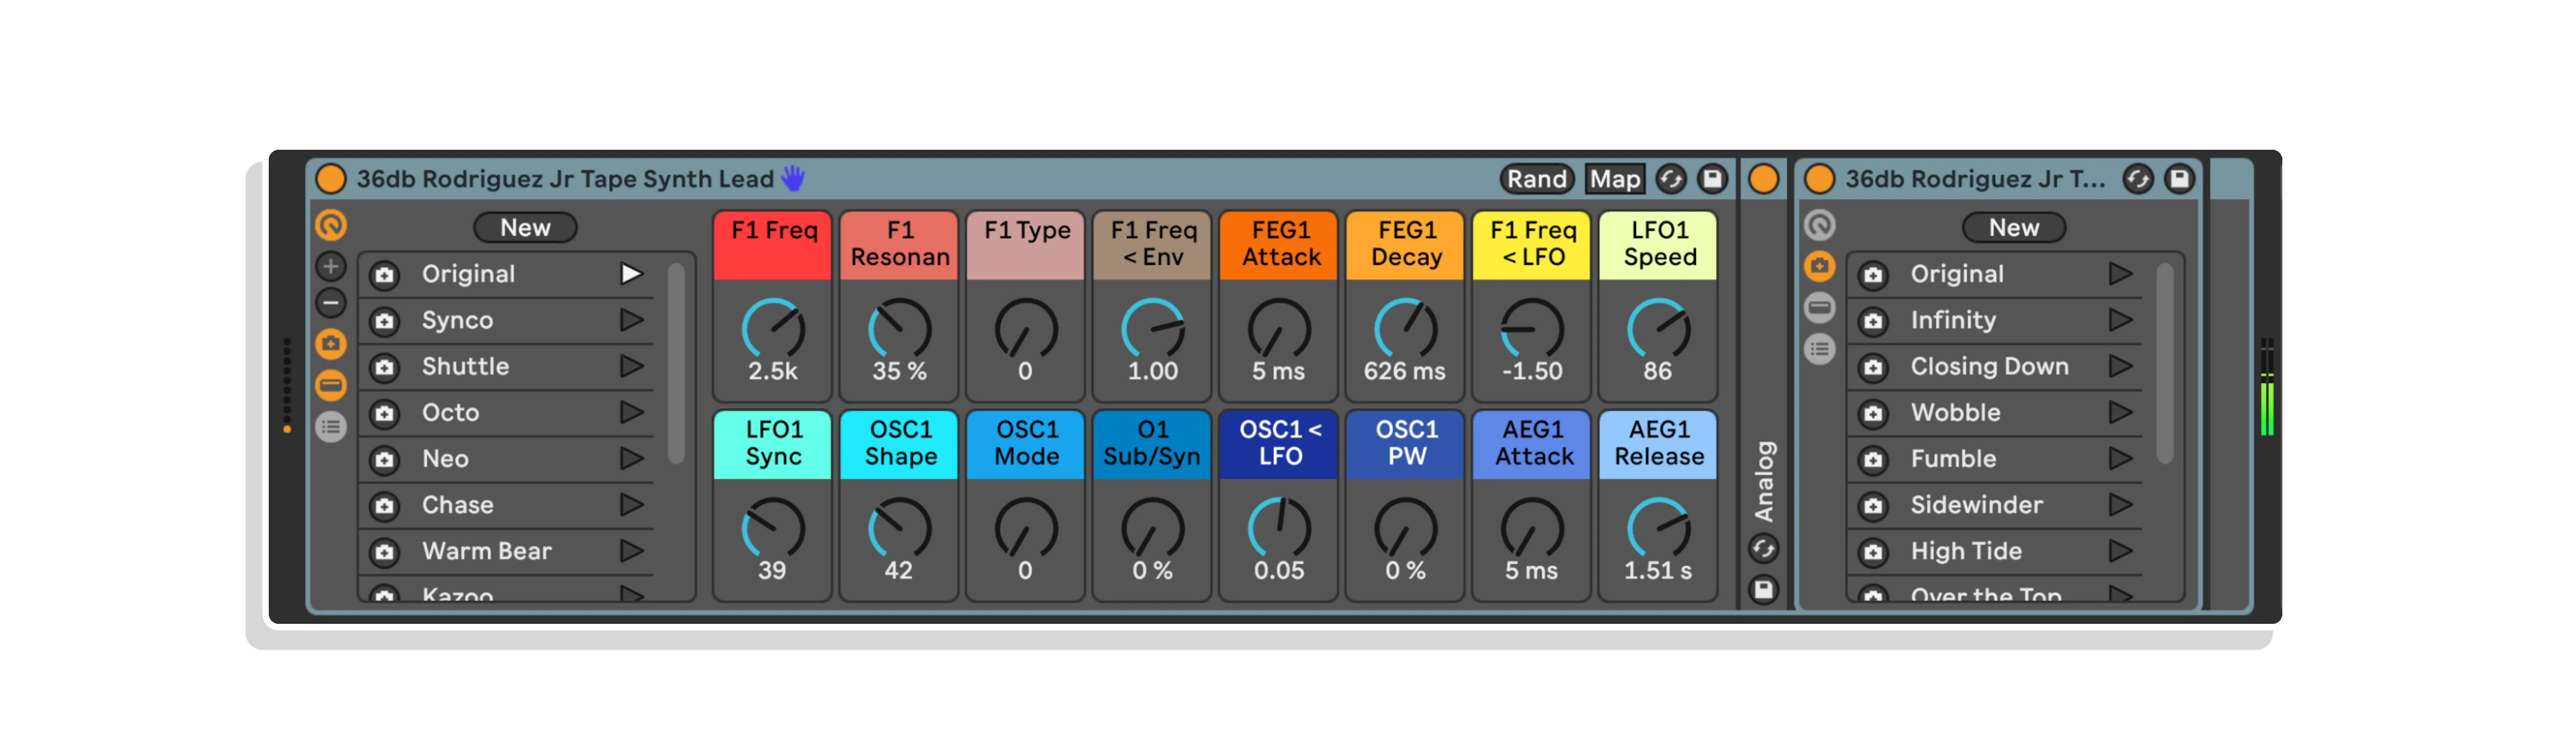
Task: Overwrite the Warm Bear variation with the camera icon
Action: [384, 552]
